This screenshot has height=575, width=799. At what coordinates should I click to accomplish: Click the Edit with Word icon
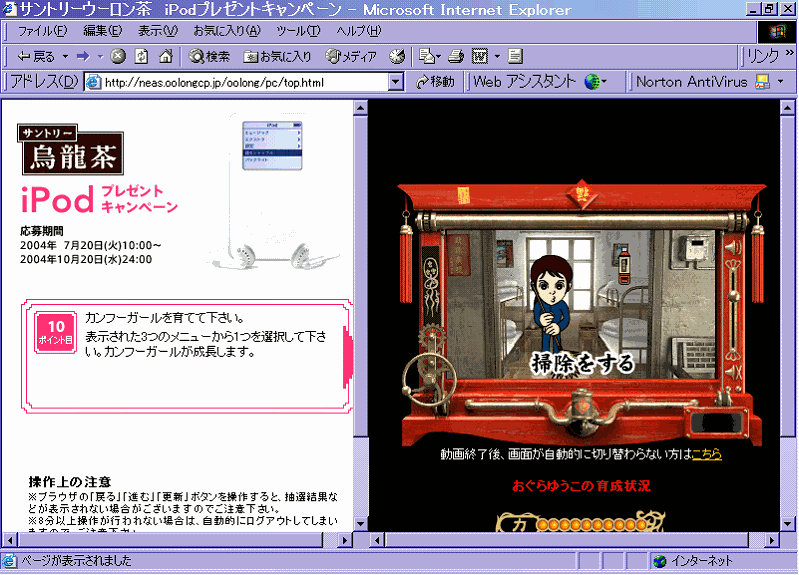480,57
